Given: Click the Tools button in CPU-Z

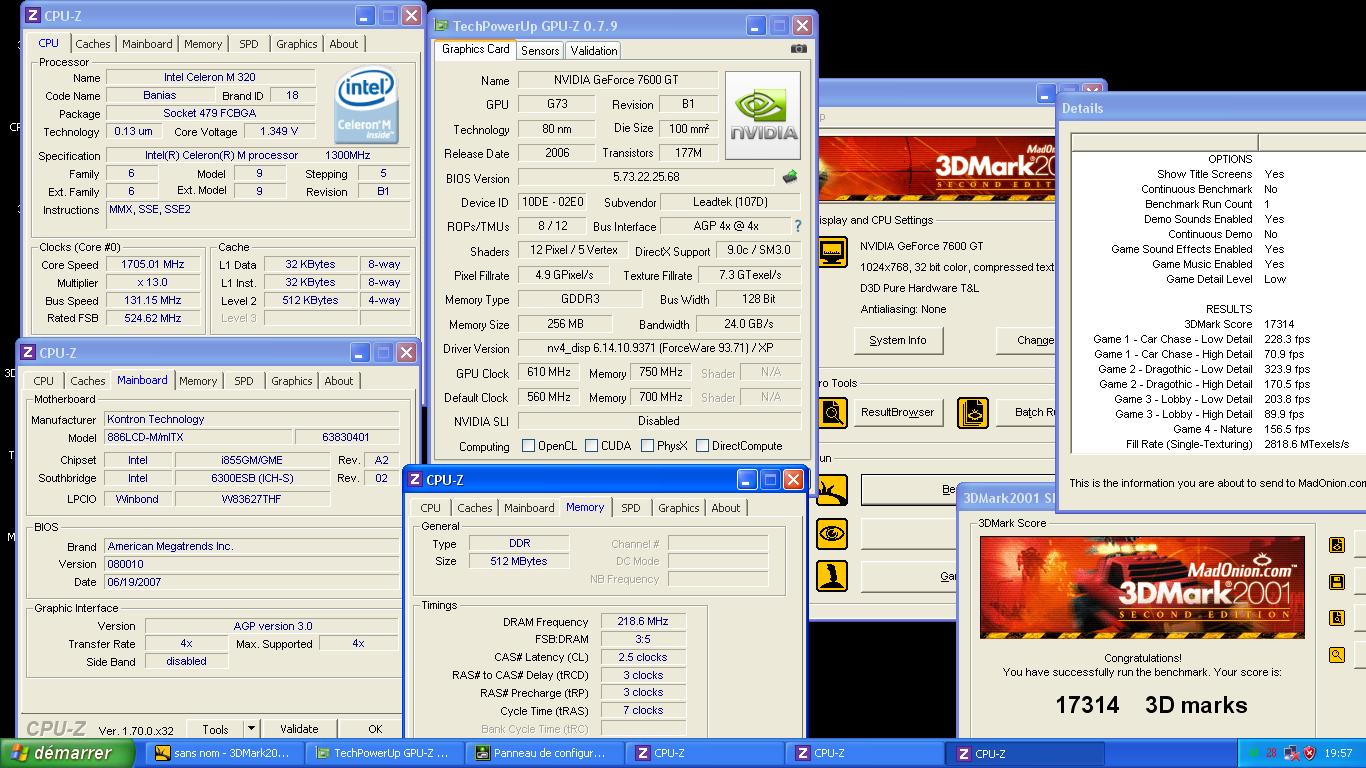Looking at the screenshot, I should tap(215, 729).
